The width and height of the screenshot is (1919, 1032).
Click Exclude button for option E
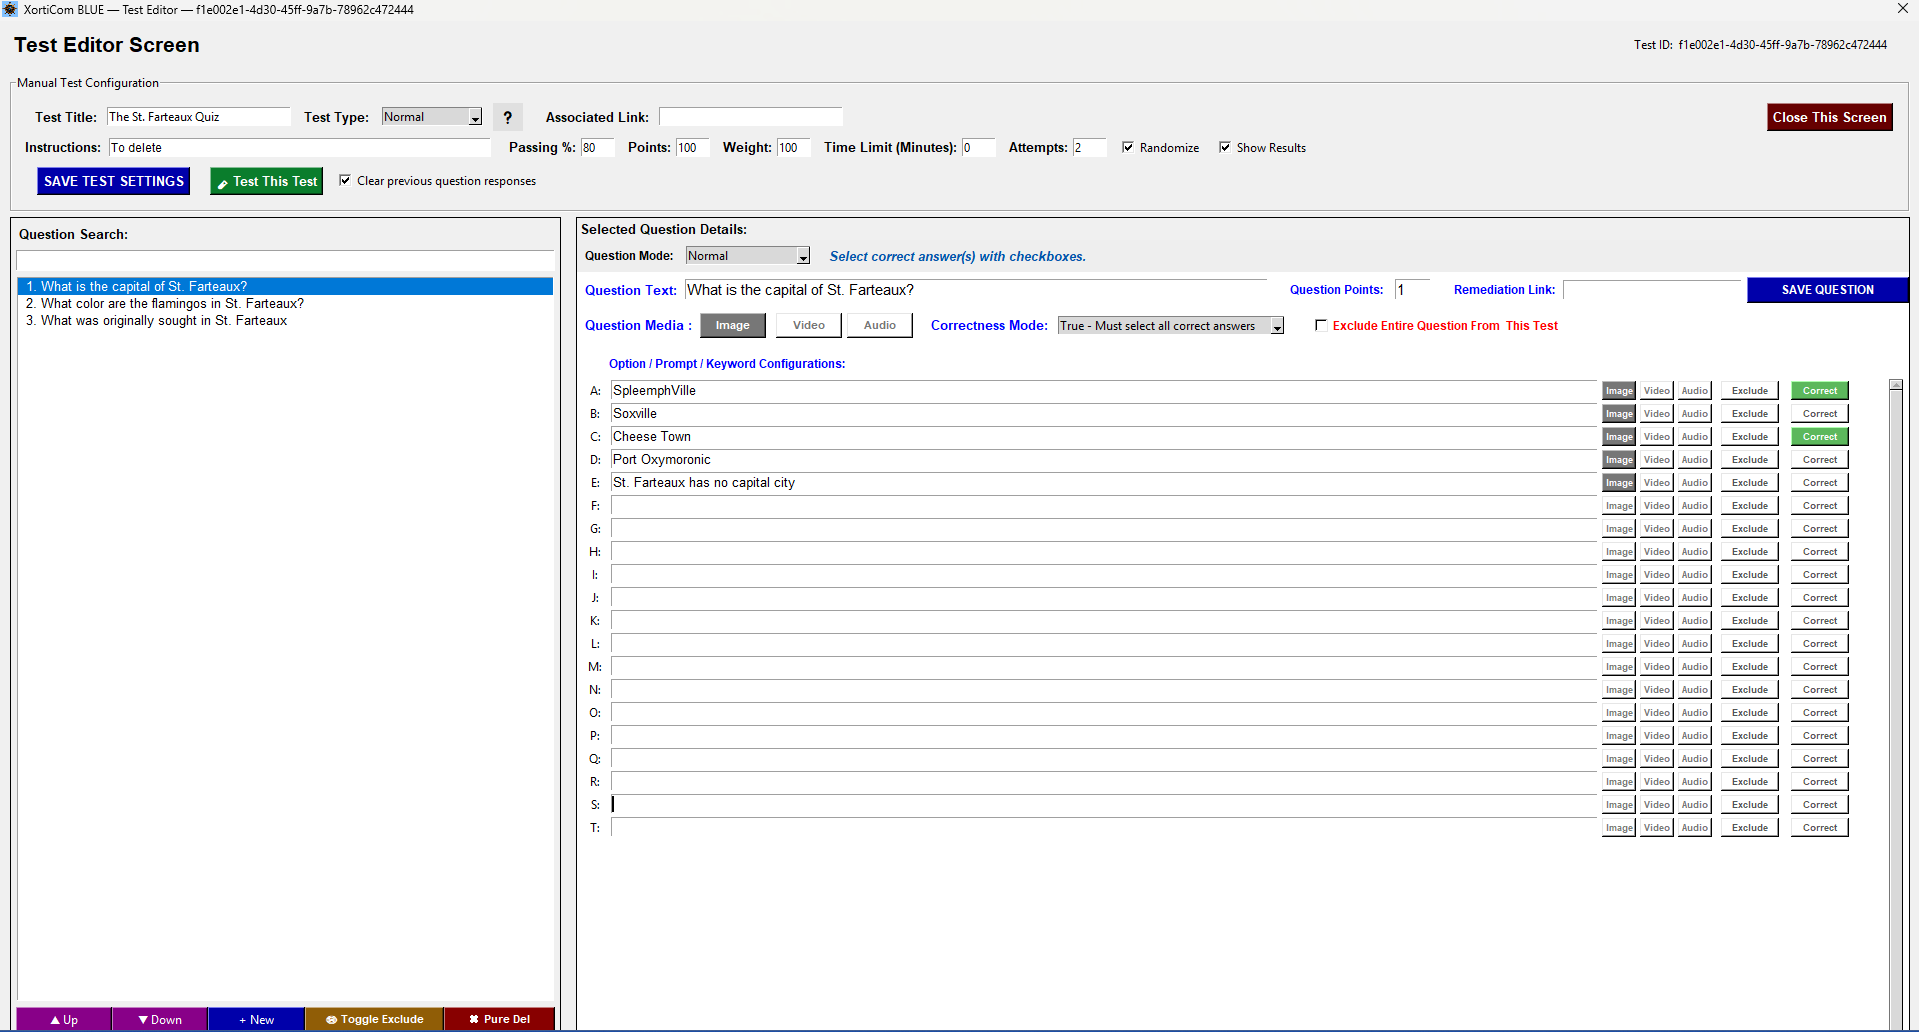pos(1749,483)
